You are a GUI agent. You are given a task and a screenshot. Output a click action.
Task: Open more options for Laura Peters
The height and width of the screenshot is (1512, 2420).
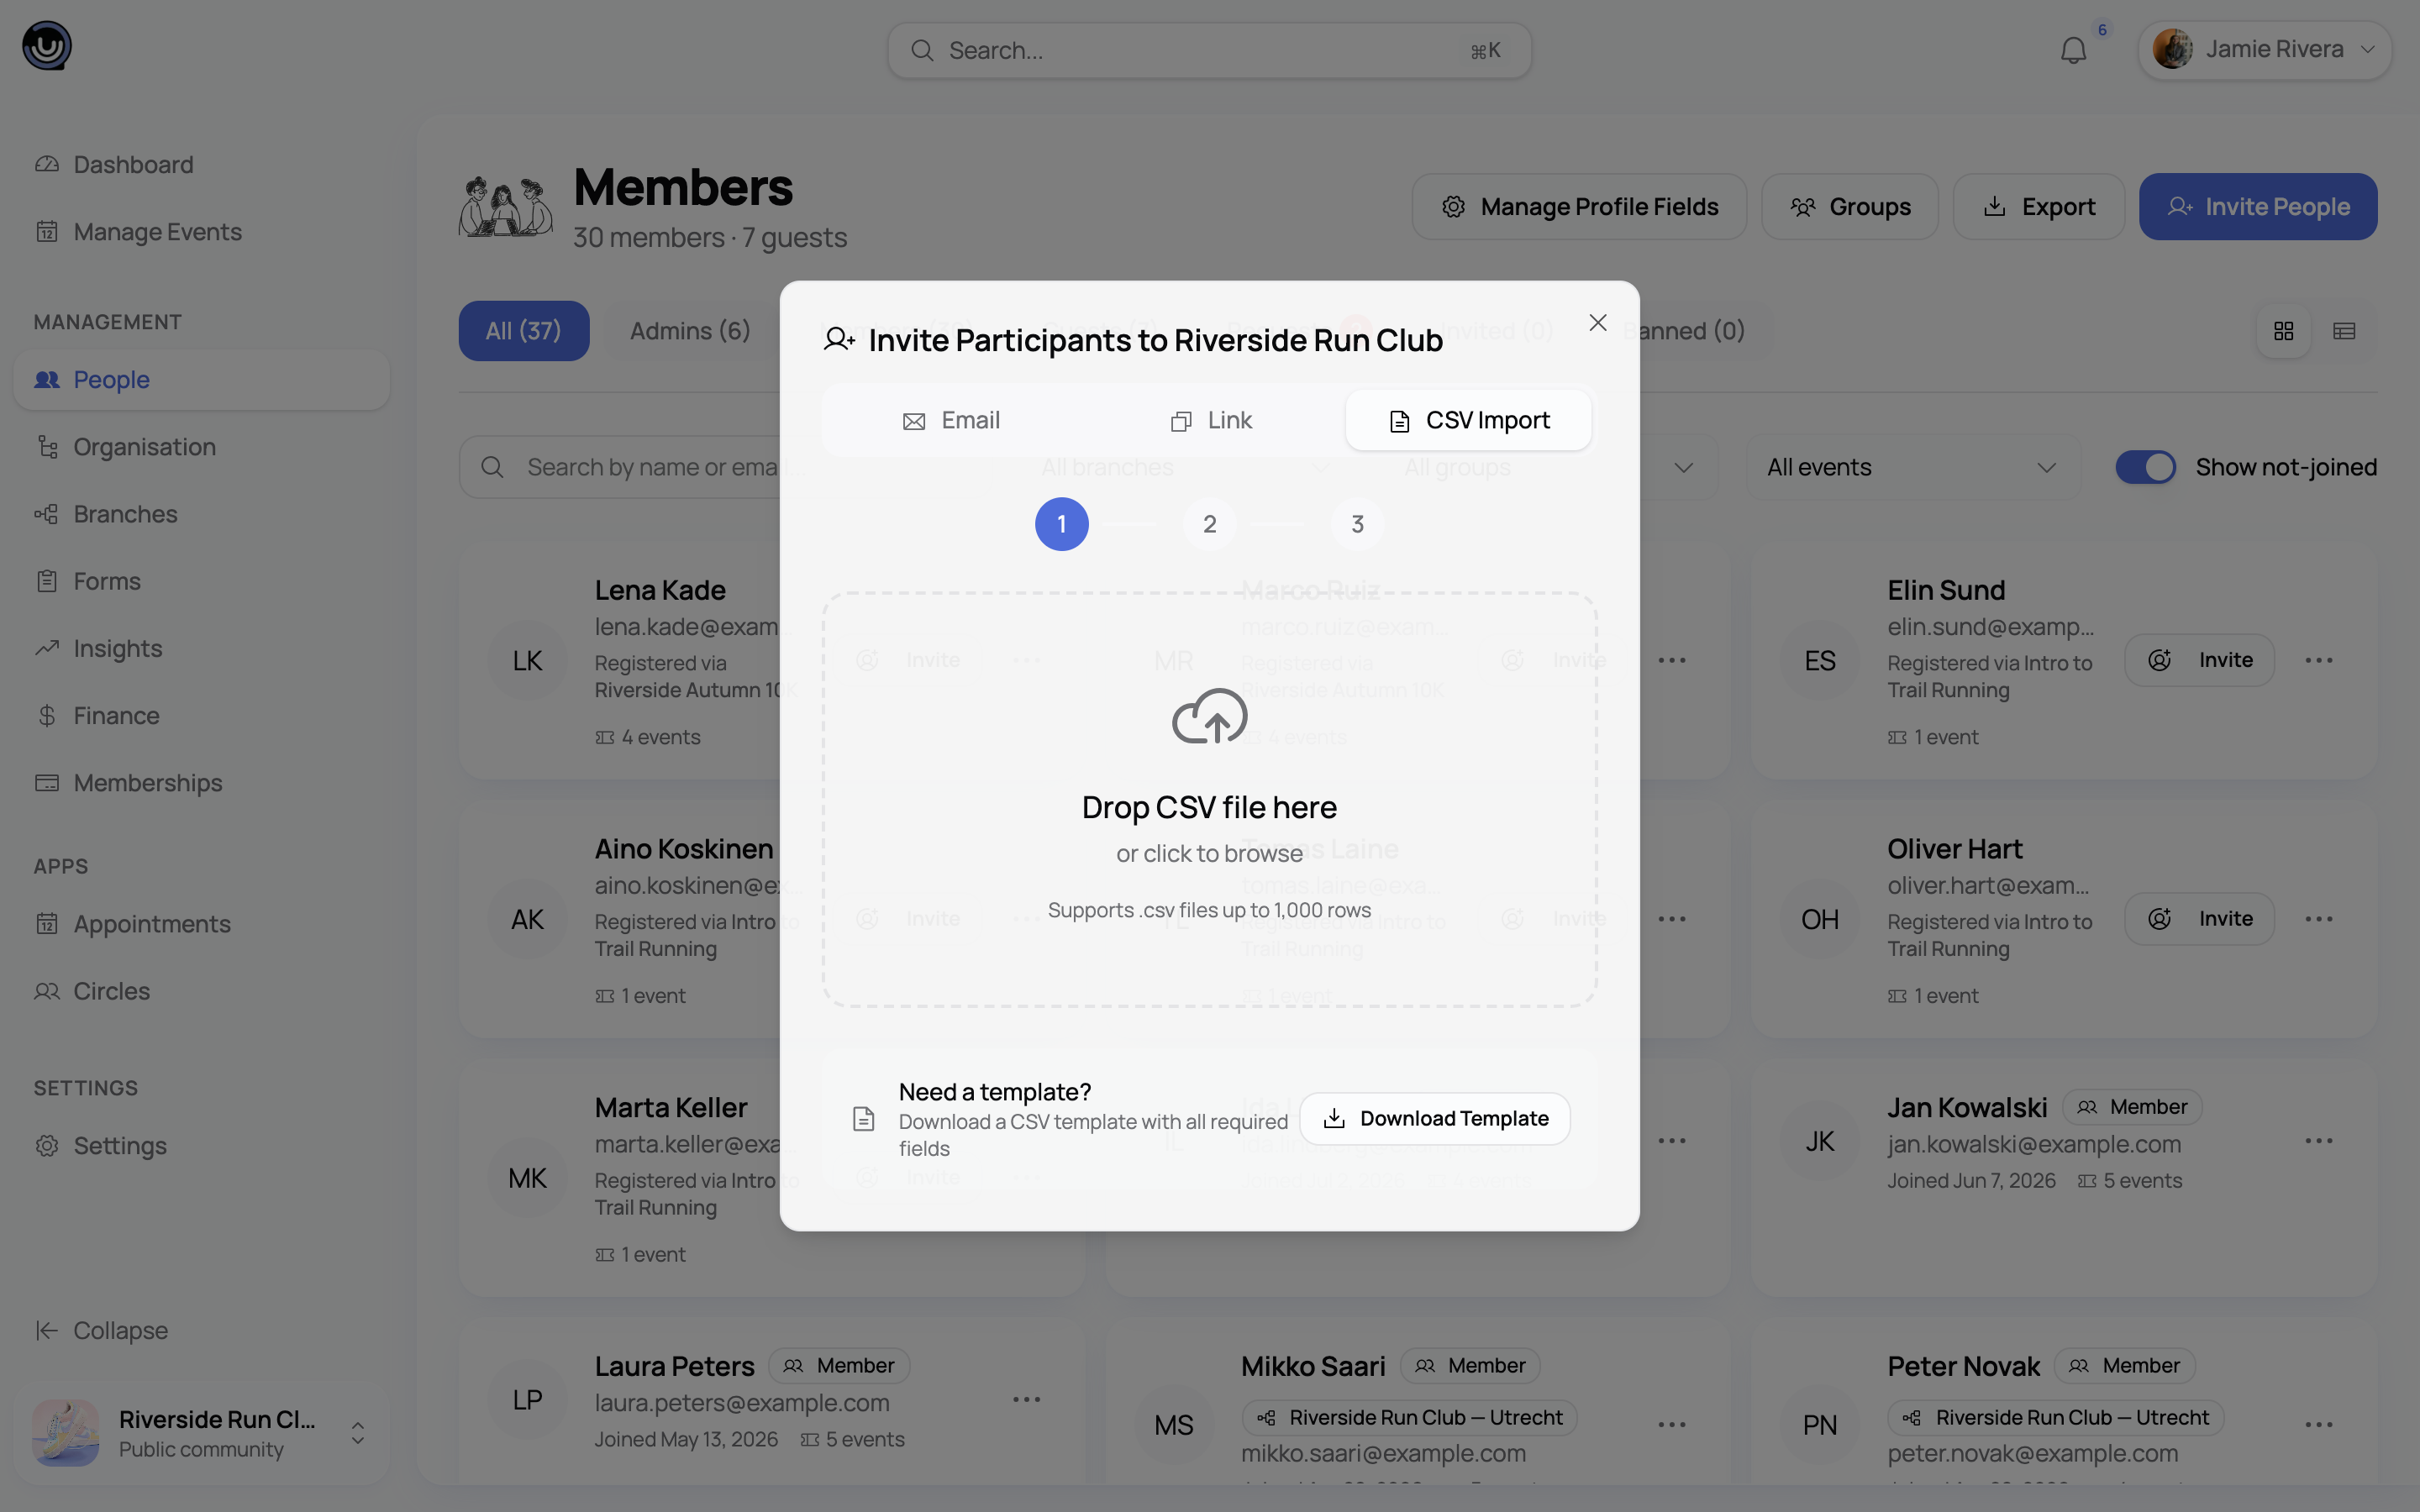(x=1026, y=1400)
